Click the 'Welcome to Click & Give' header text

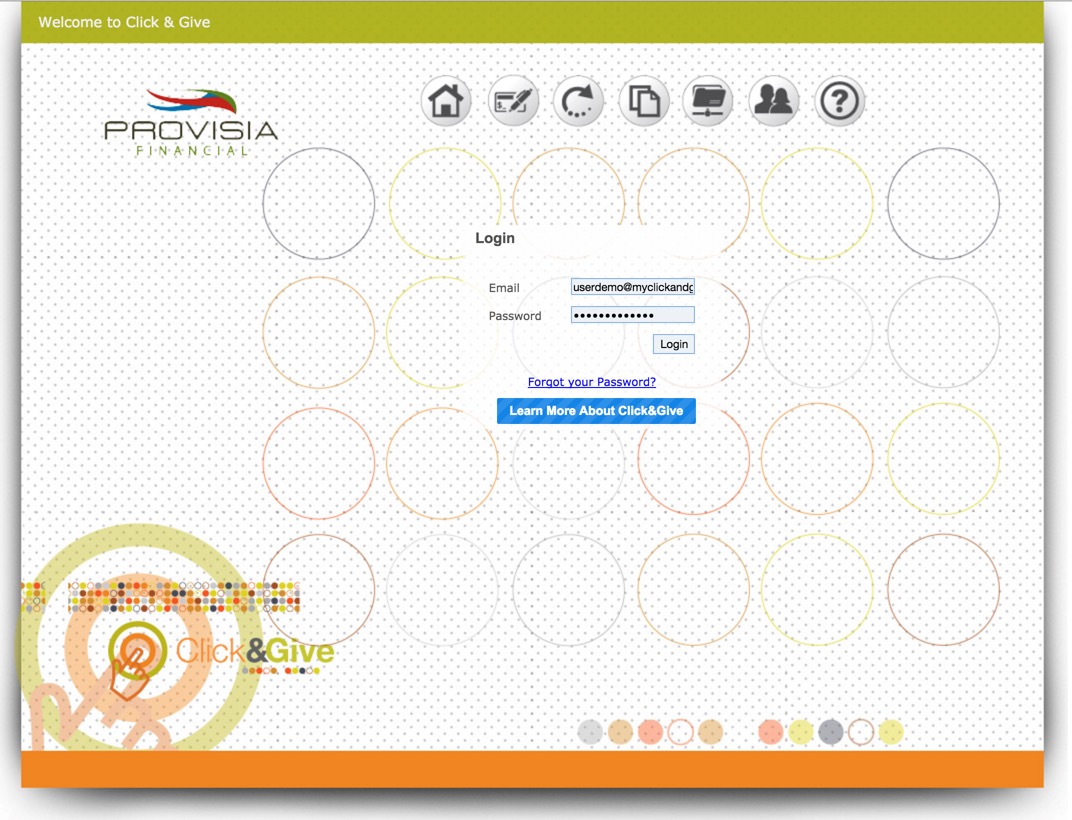(124, 22)
